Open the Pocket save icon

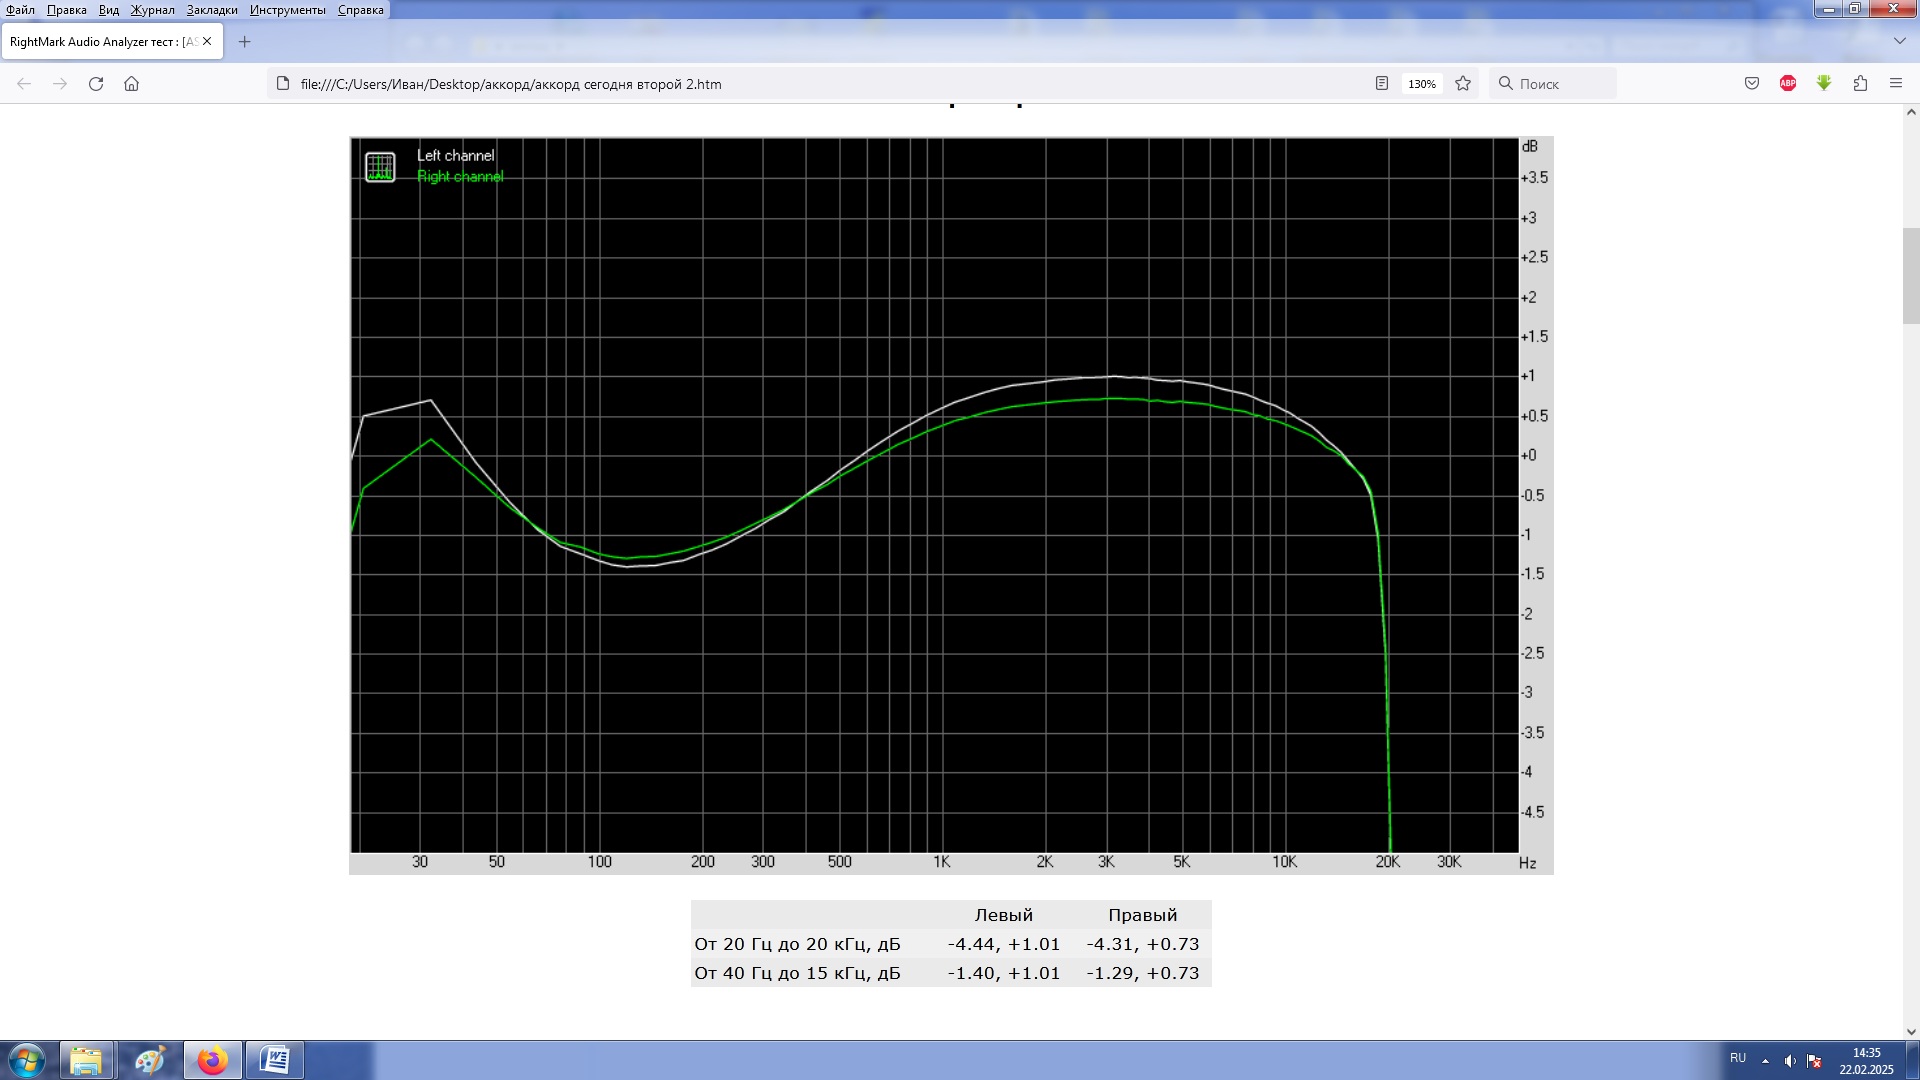coord(1752,84)
